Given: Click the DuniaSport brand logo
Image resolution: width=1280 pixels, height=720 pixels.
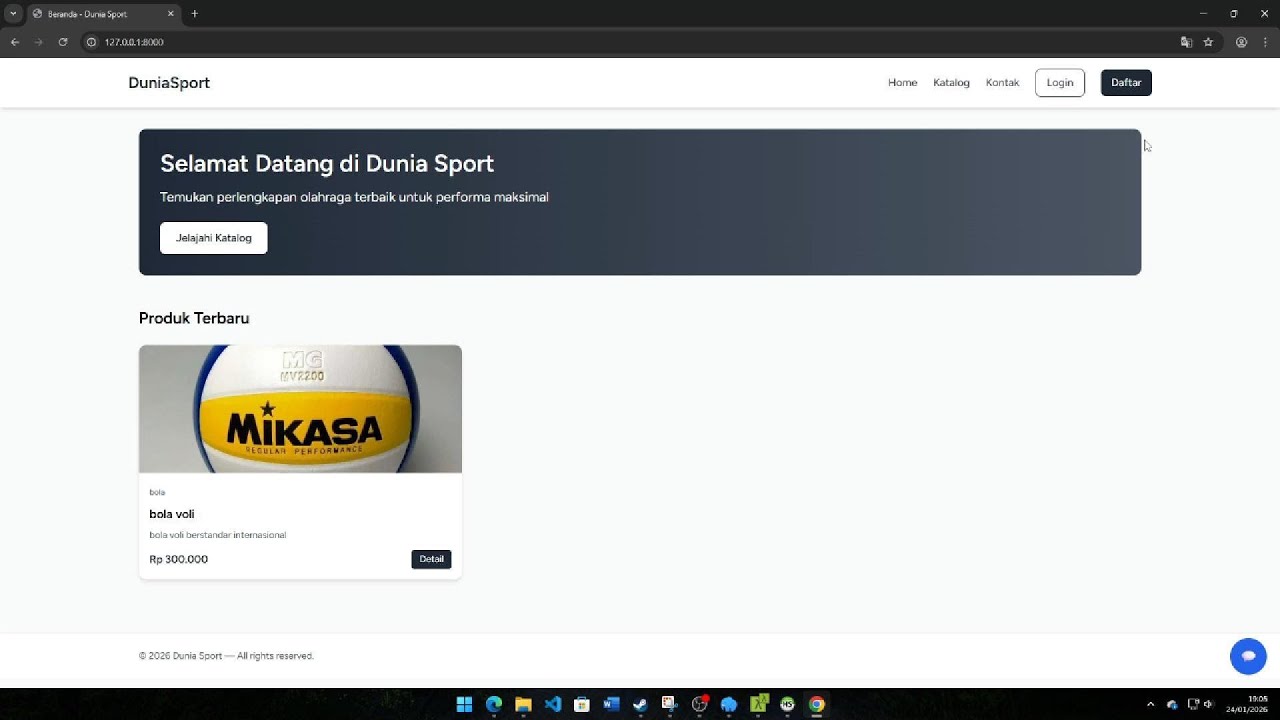Looking at the screenshot, I should [x=169, y=83].
